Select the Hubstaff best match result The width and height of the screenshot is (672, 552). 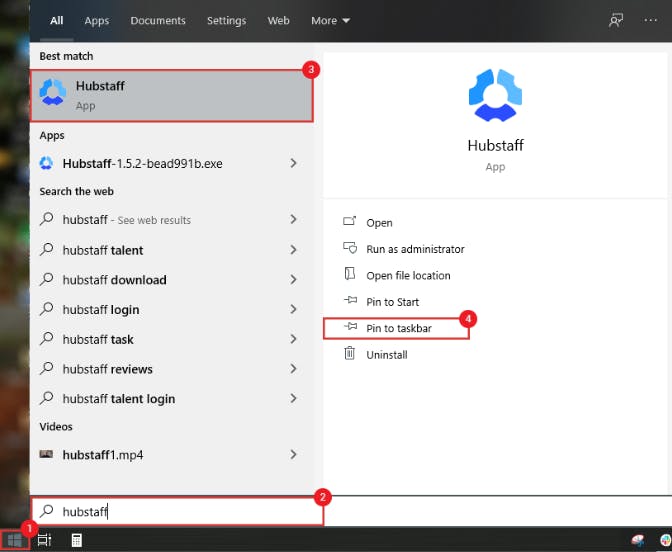tap(171, 96)
